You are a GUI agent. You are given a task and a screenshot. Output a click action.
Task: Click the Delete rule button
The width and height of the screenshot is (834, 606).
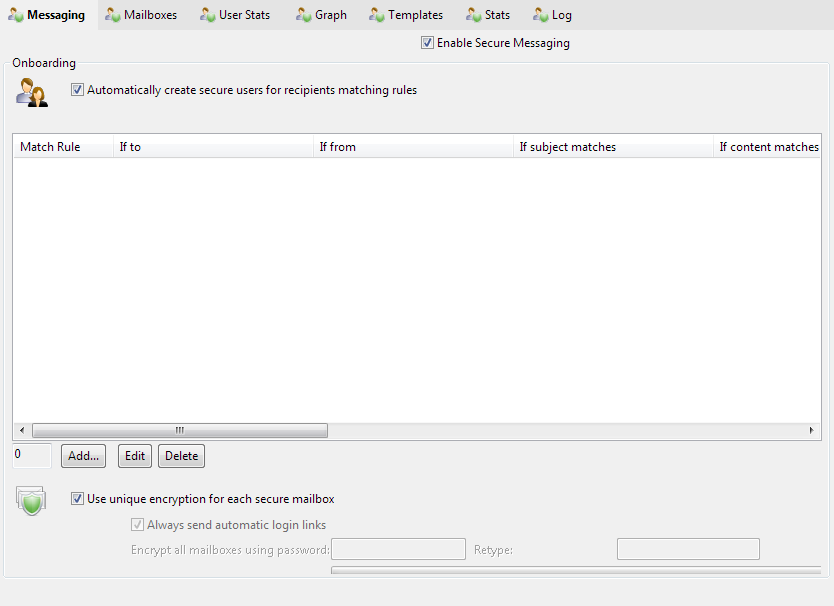pos(181,456)
